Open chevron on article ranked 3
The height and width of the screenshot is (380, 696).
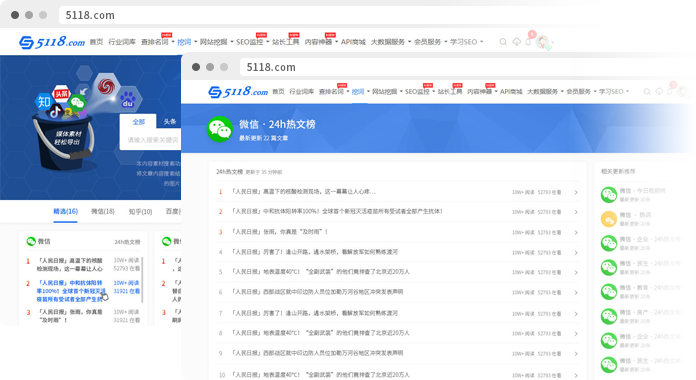point(576,232)
